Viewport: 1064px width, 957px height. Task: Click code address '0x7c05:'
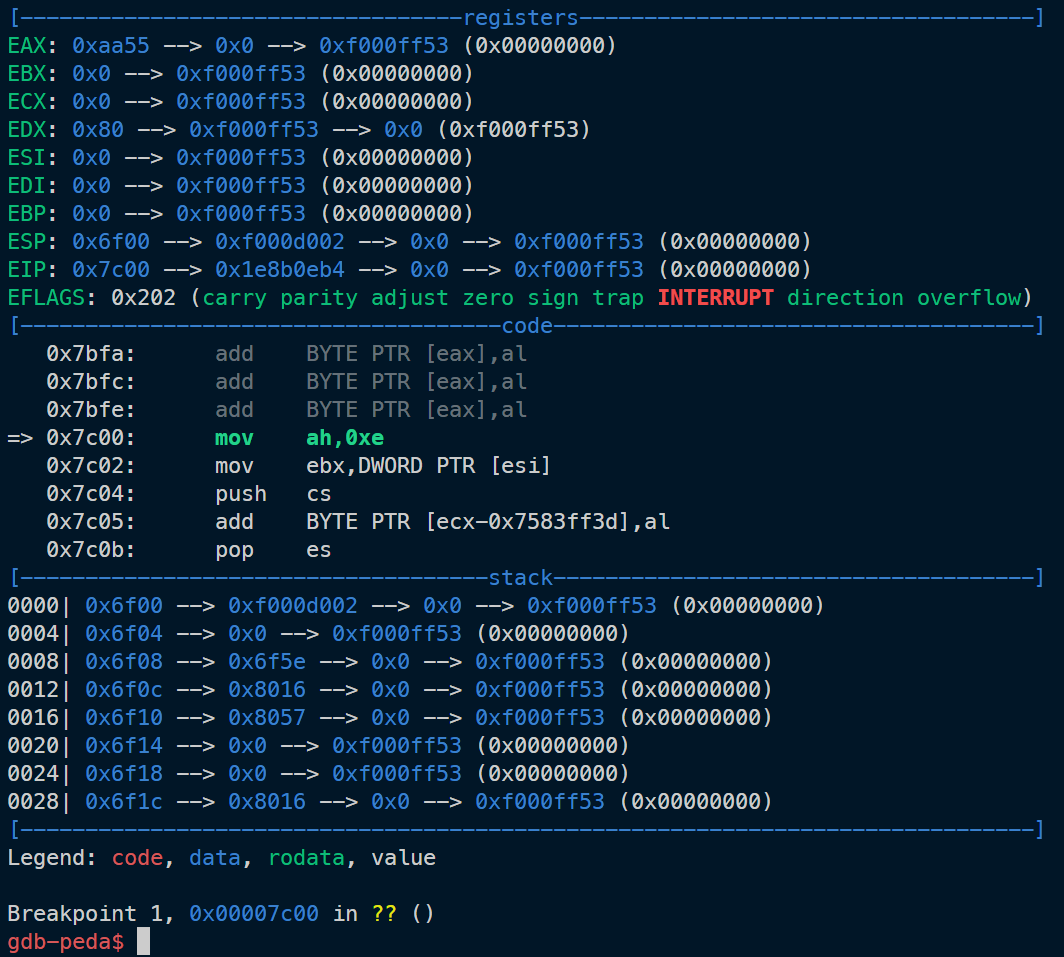pyautogui.click(x=90, y=521)
